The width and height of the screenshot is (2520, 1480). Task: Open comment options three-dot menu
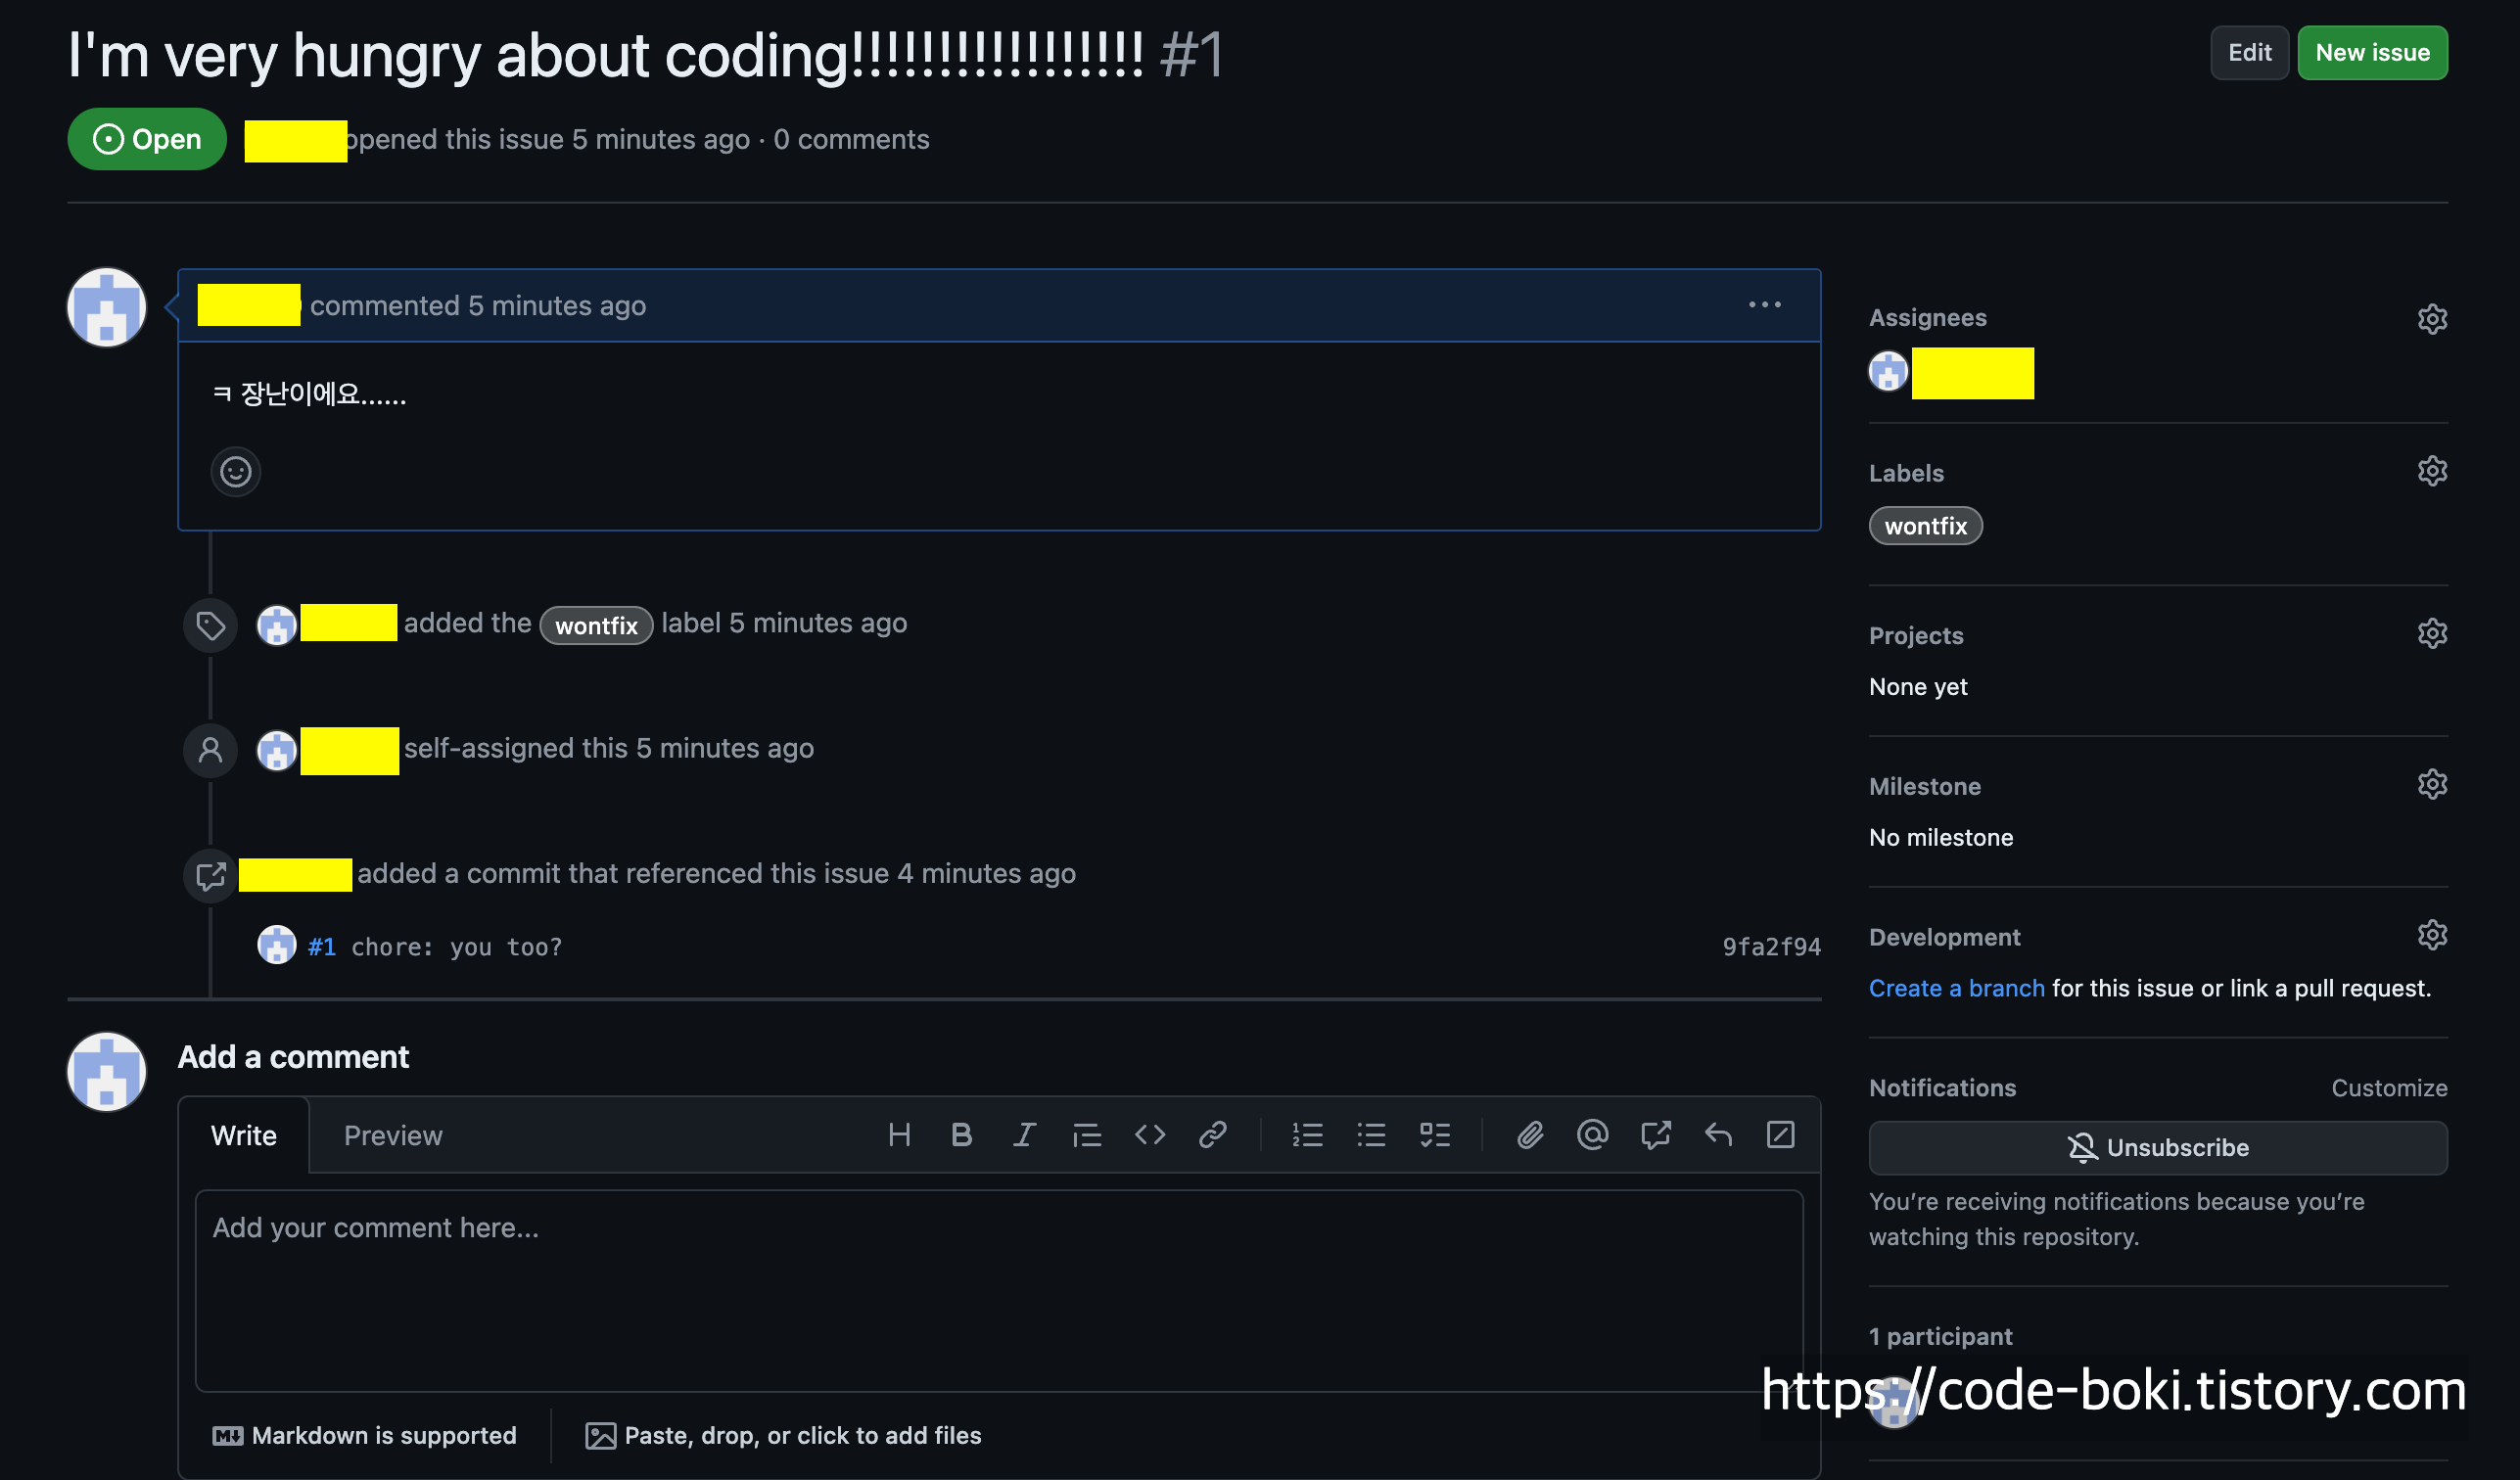point(1764,305)
